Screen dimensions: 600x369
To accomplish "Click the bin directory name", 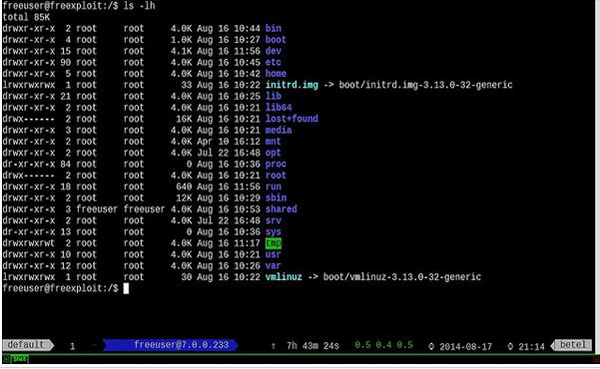I will coord(273,28).
